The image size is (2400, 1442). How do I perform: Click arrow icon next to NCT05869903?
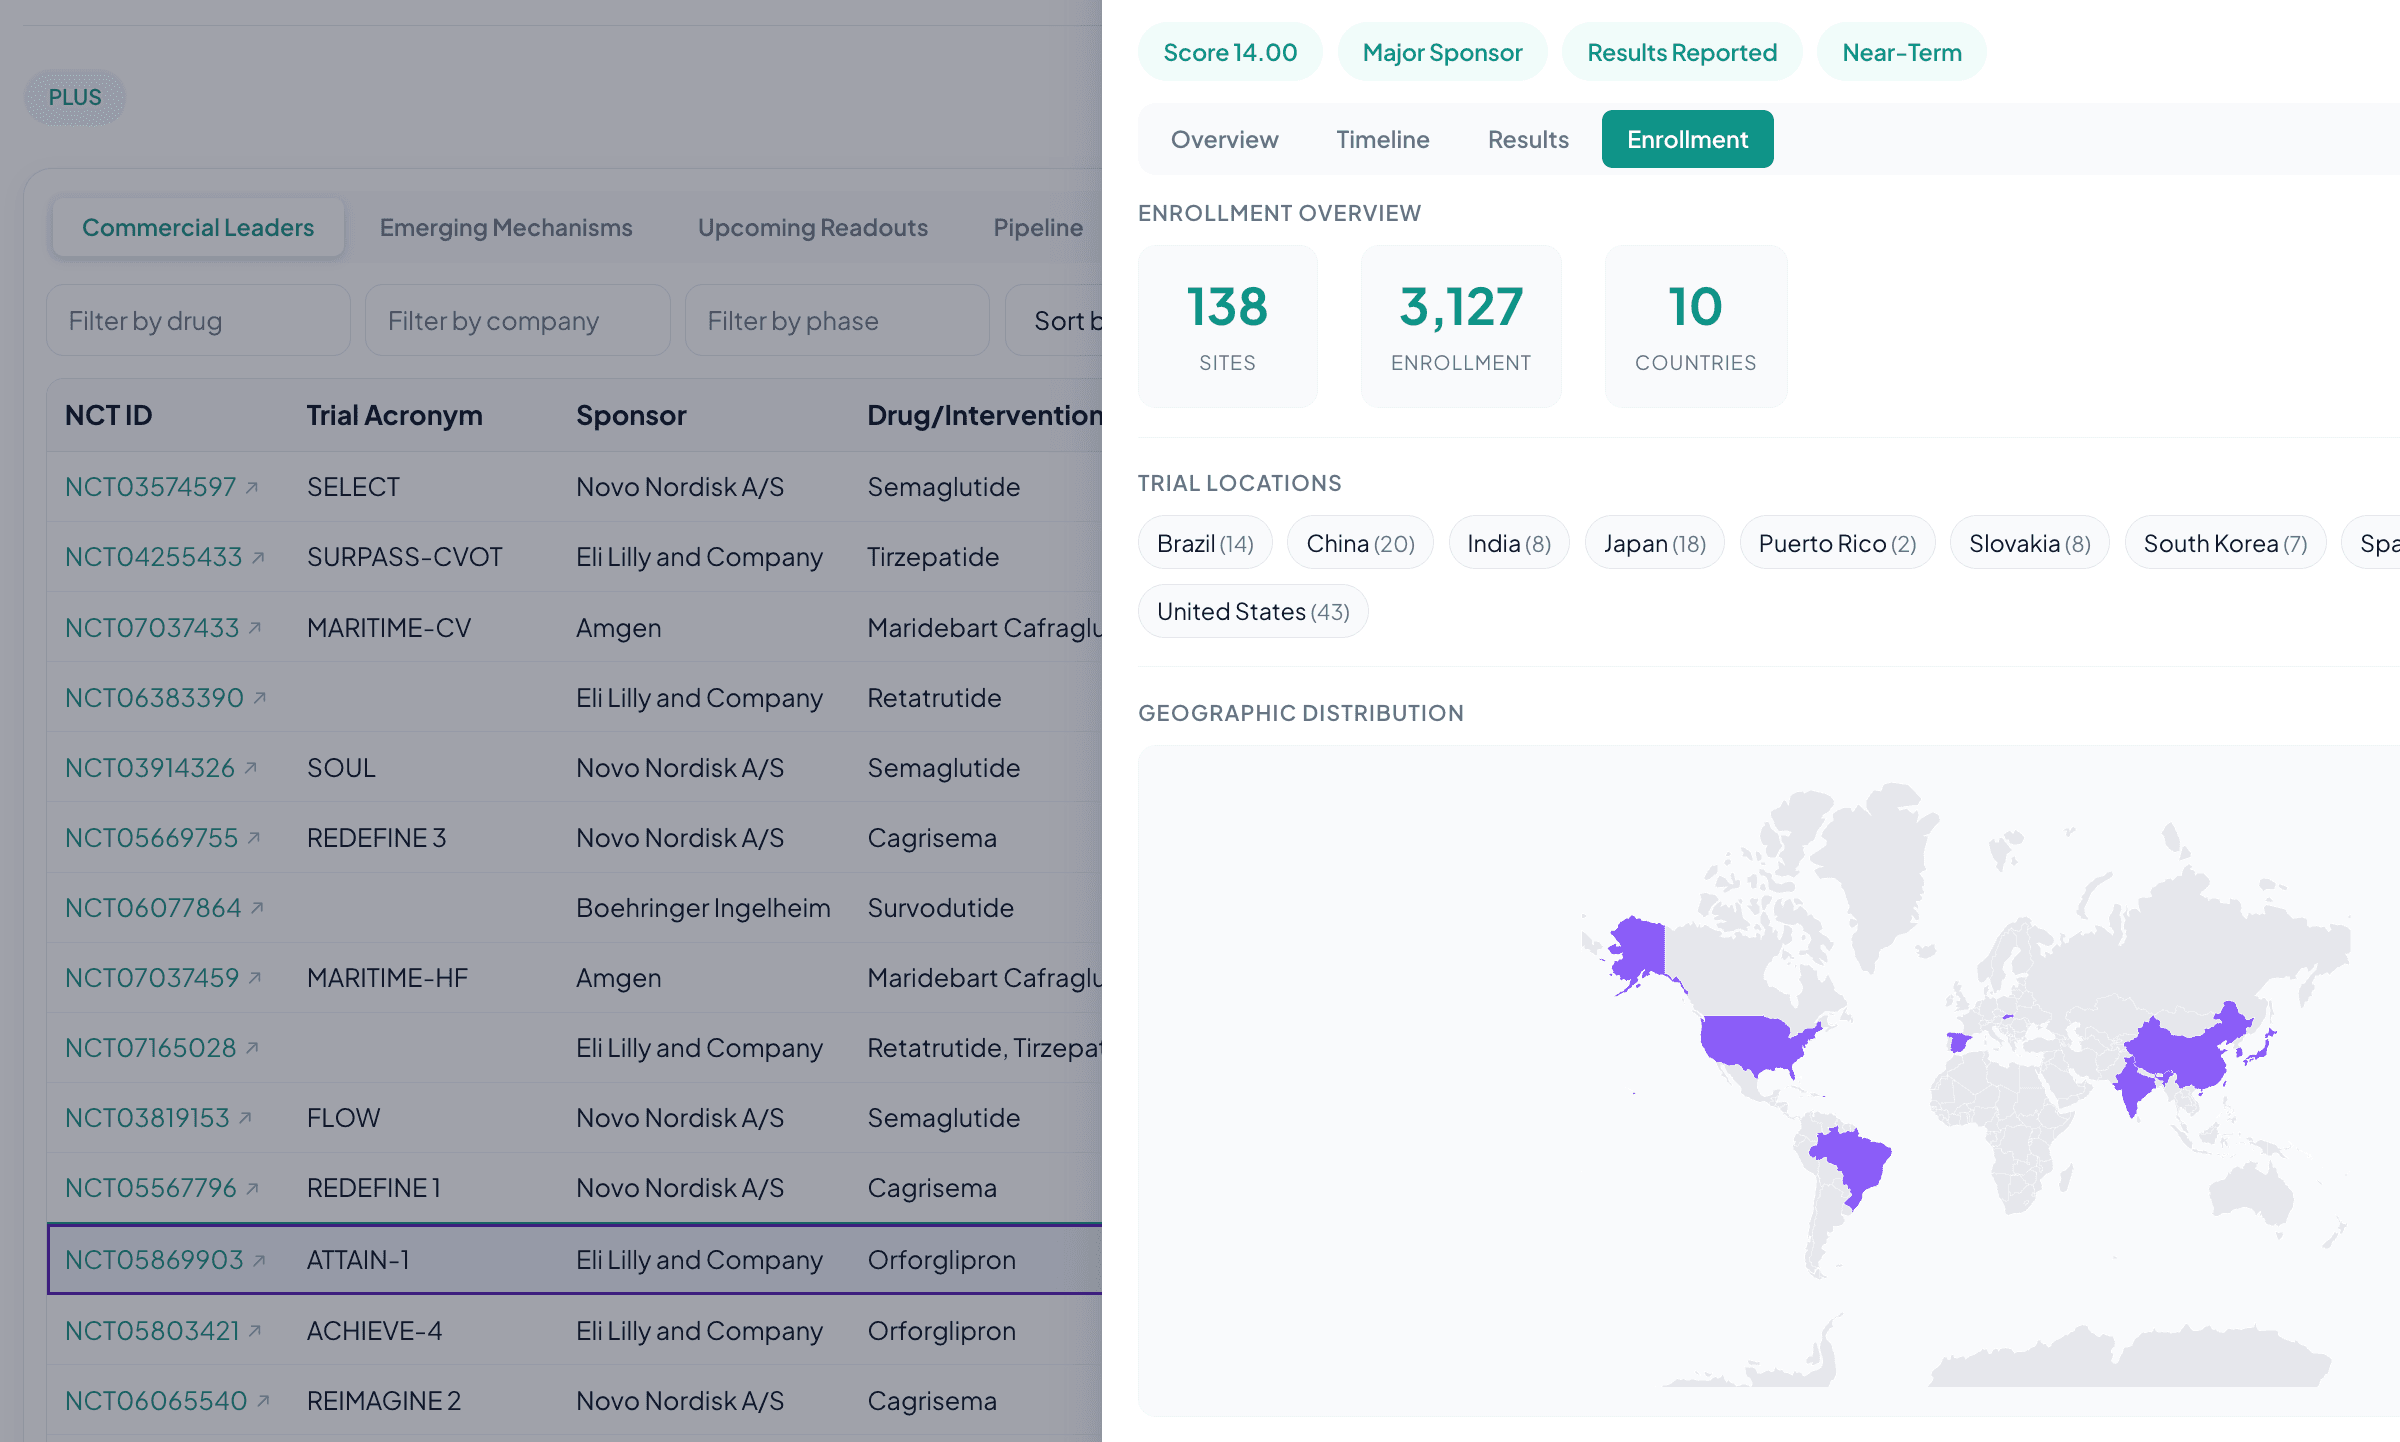(x=259, y=1261)
